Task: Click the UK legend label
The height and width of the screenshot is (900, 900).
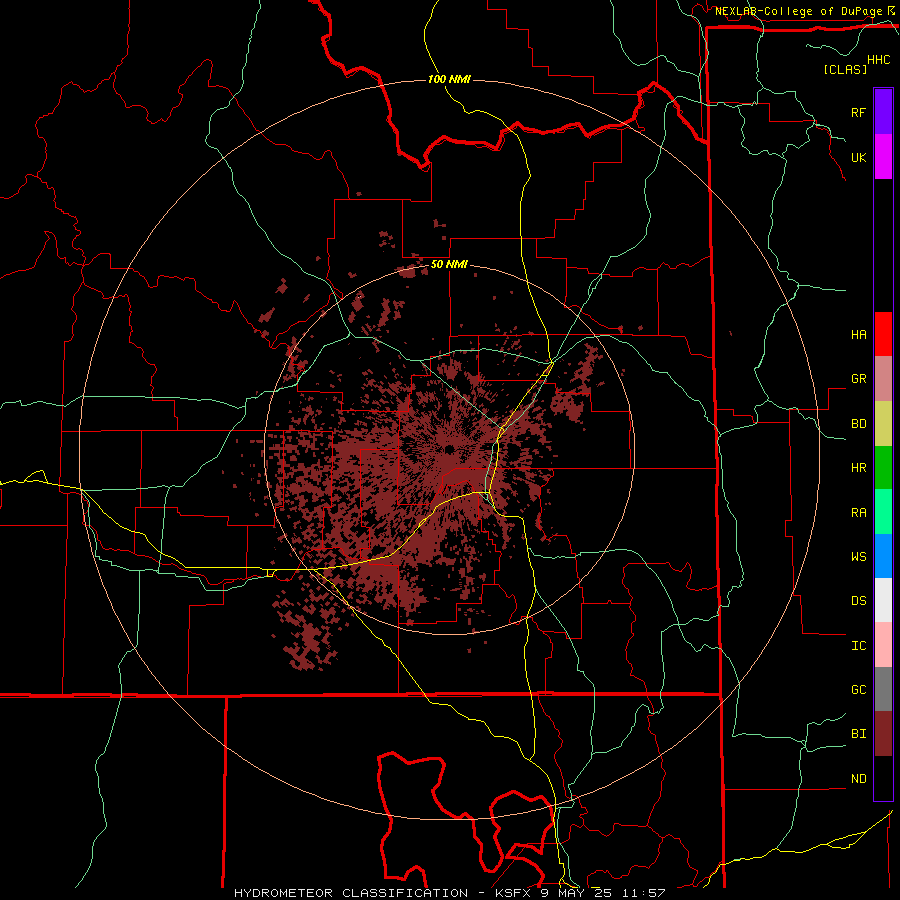Action: tap(858, 157)
